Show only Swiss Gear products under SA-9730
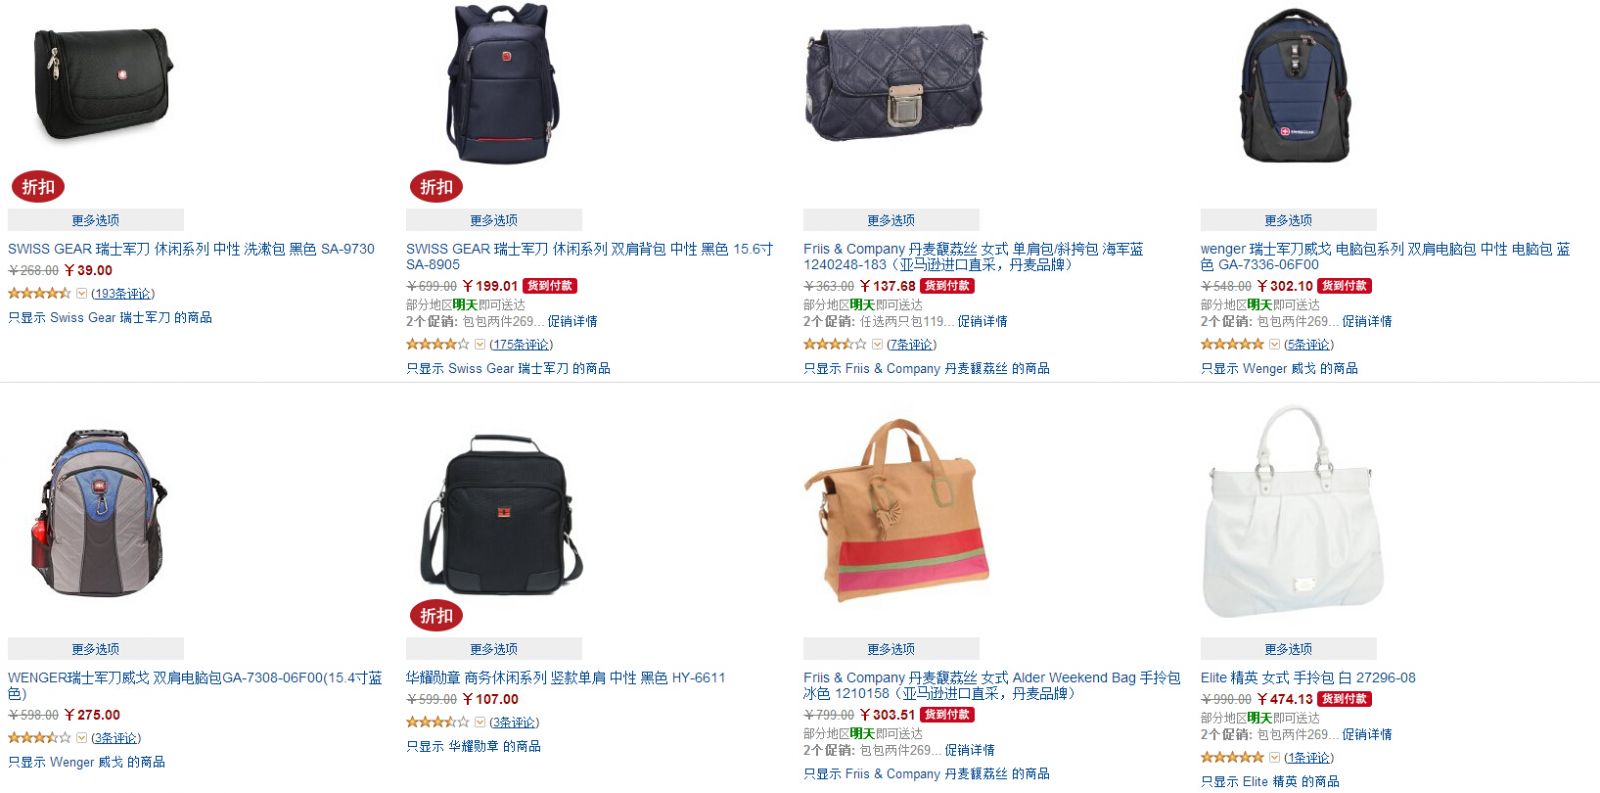 pos(110,318)
